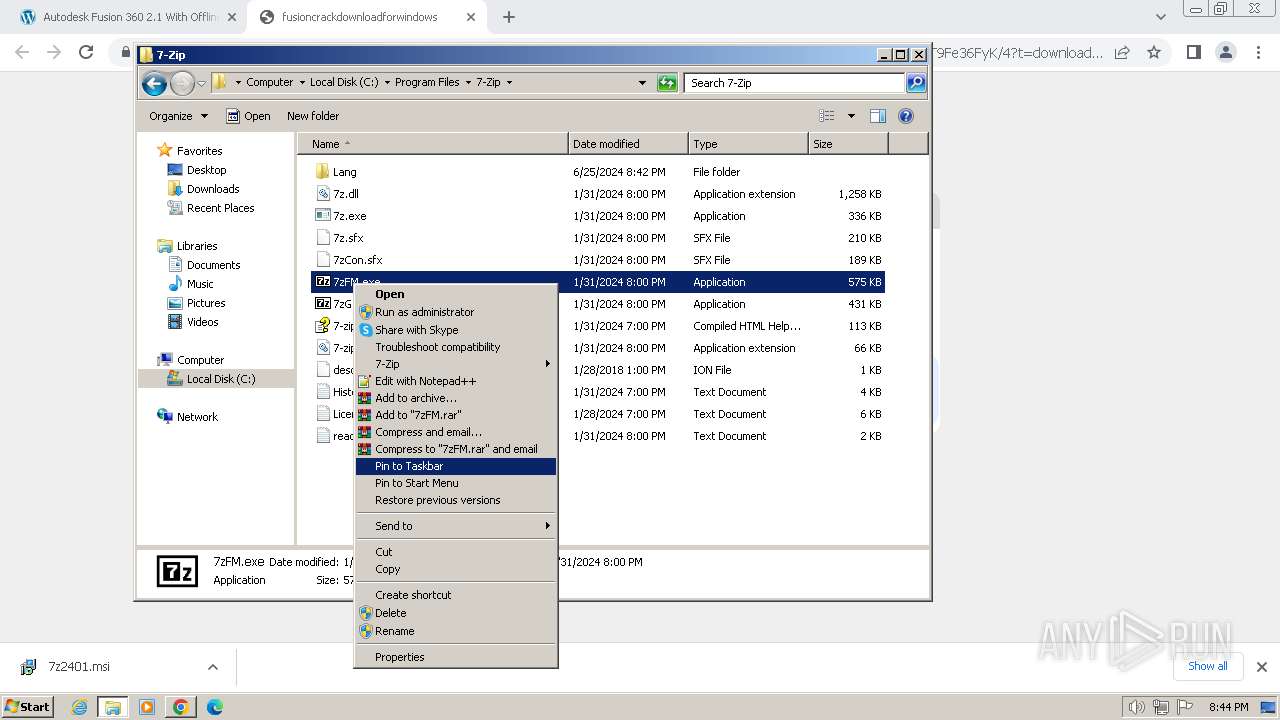The width and height of the screenshot is (1280, 720).
Task: Choose Rename in context menu
Action: click(456, 631)
